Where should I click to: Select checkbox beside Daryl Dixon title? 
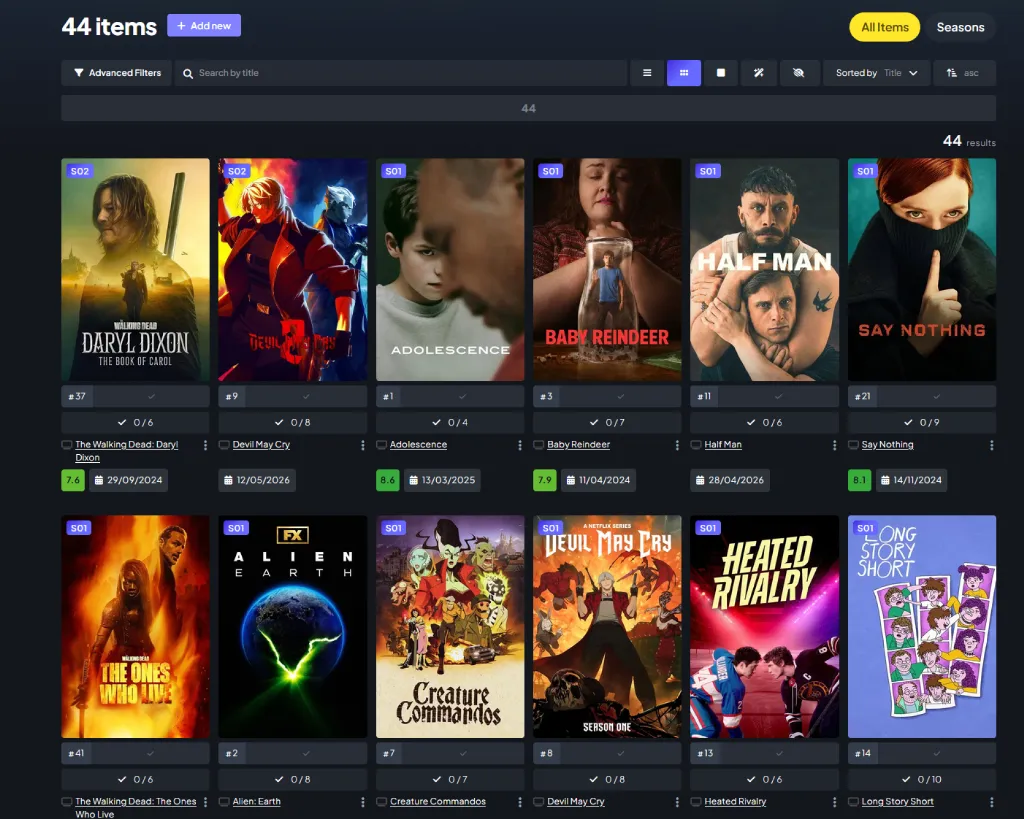pos(67,445)
